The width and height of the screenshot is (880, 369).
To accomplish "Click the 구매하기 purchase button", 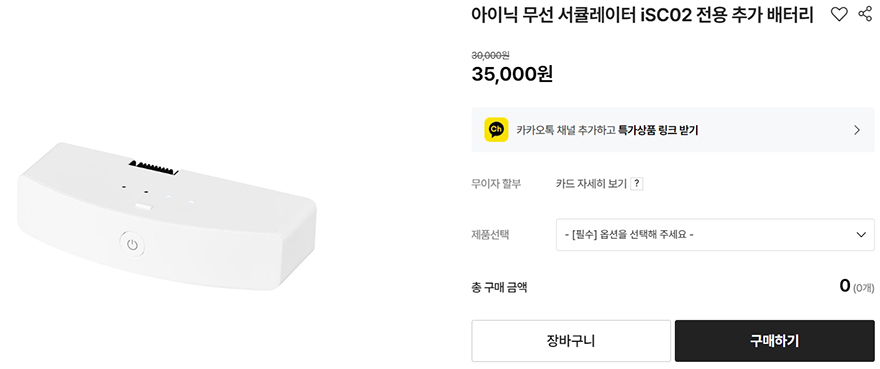I will [774, 341].
